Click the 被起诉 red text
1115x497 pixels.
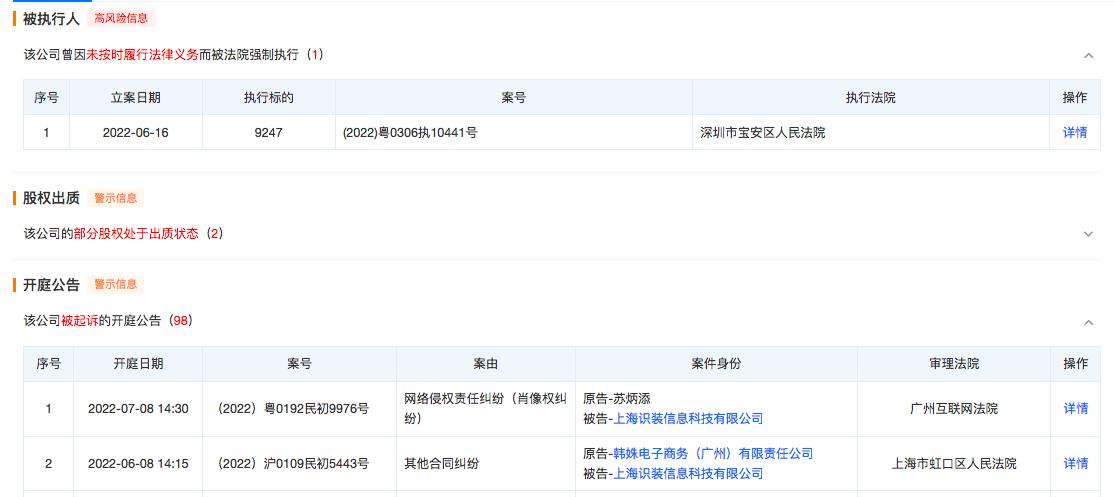coord(80,321)
